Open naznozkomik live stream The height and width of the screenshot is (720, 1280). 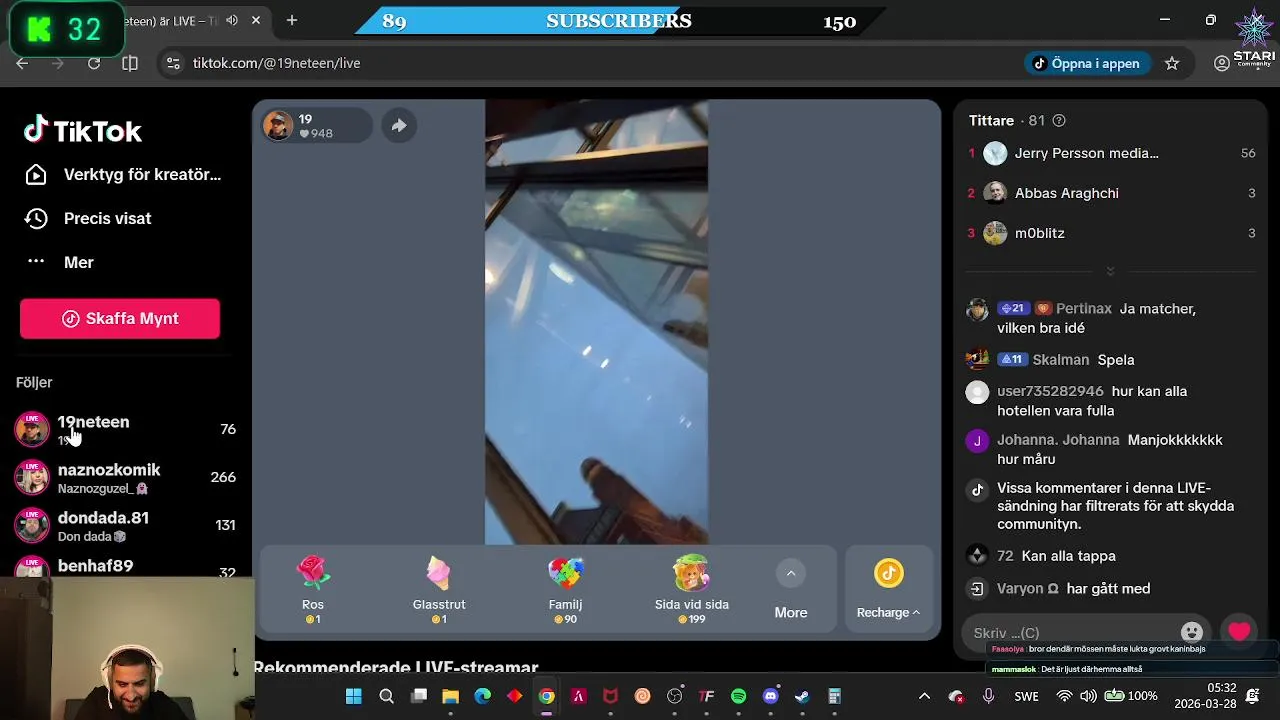[x=126, y=477]
